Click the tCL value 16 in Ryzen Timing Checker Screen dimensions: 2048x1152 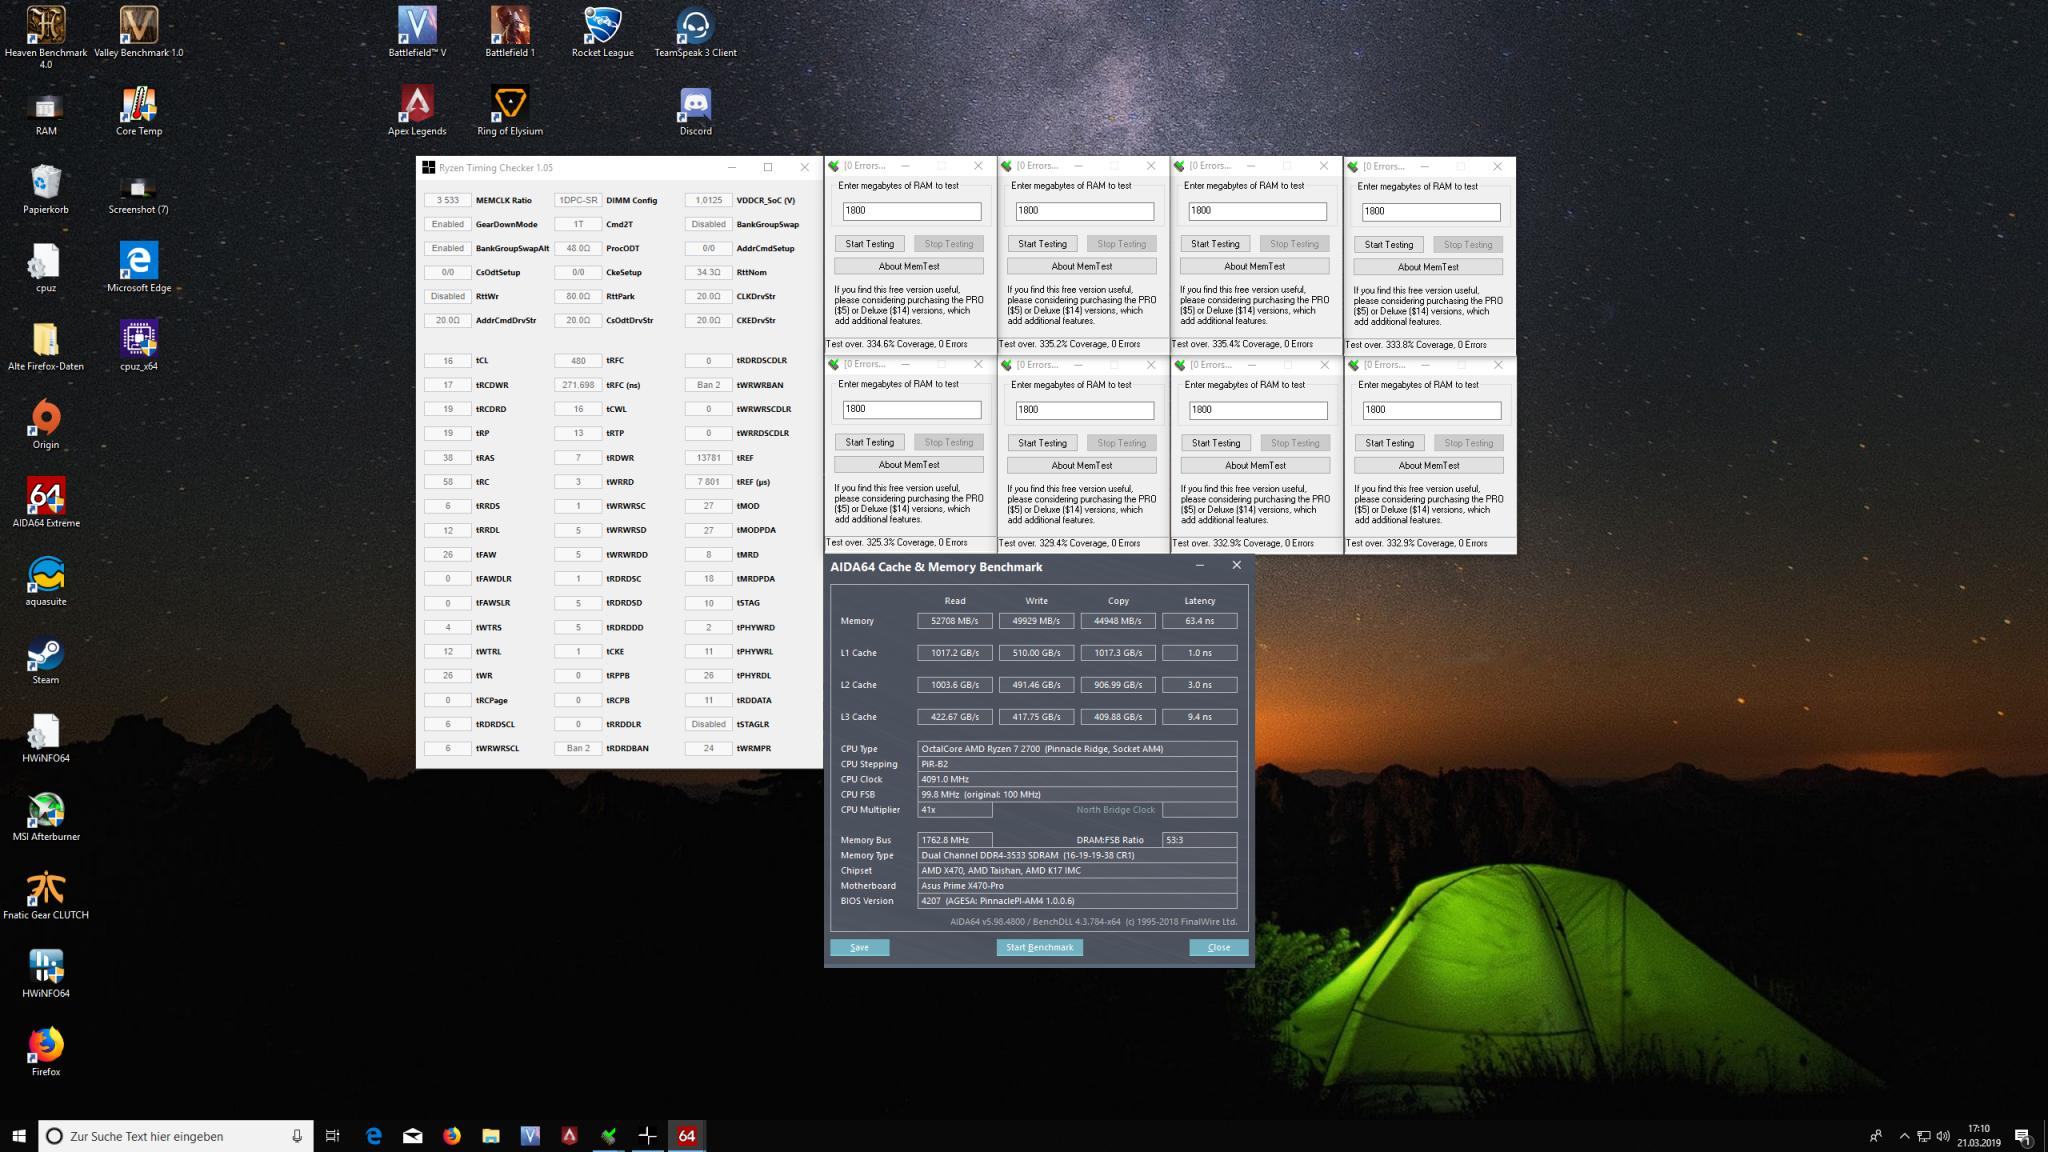448,361
